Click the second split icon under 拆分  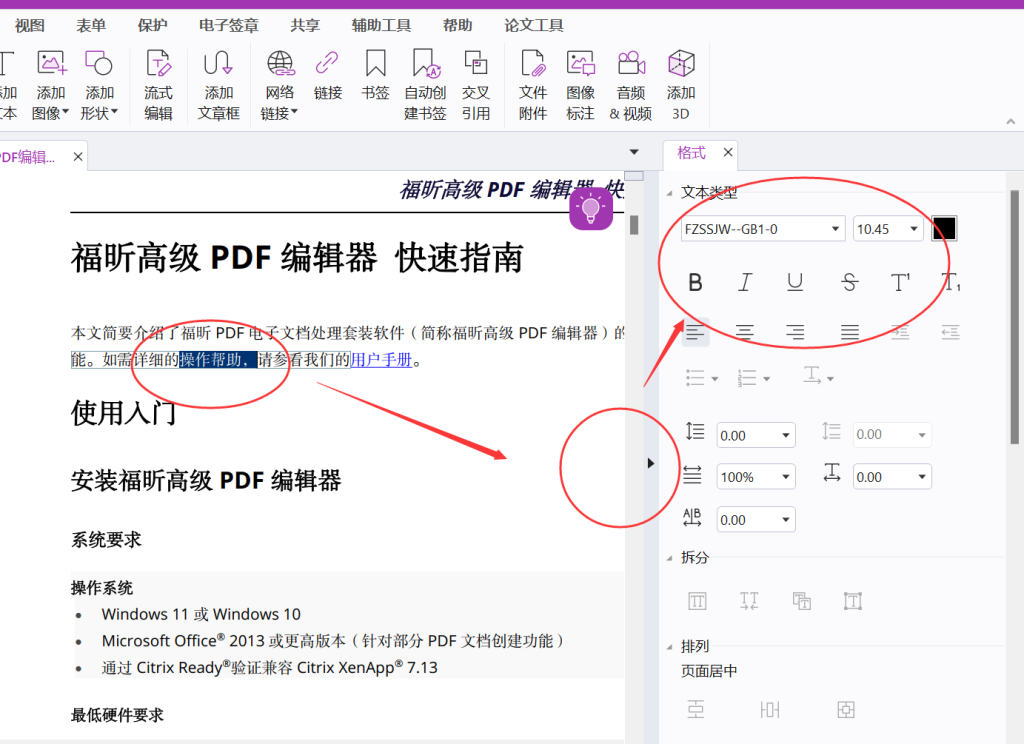(x=749, y=600)
